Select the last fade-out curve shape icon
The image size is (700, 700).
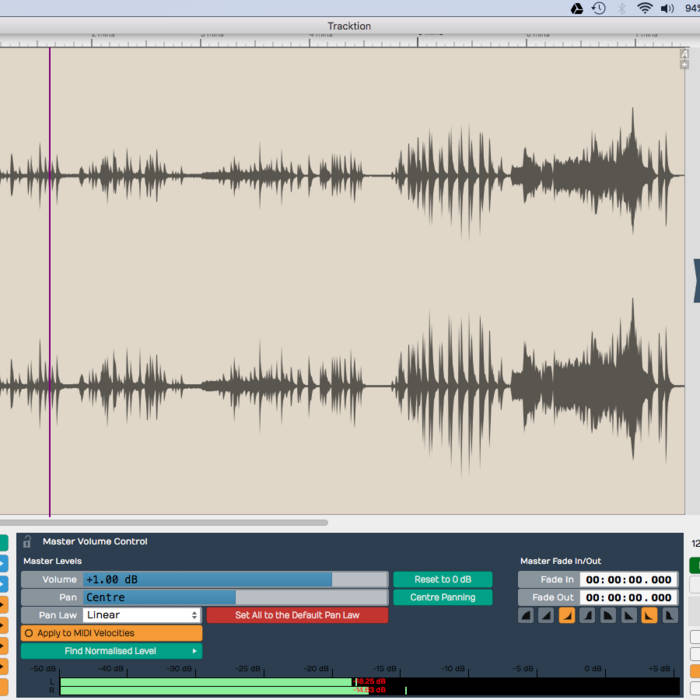669,616
